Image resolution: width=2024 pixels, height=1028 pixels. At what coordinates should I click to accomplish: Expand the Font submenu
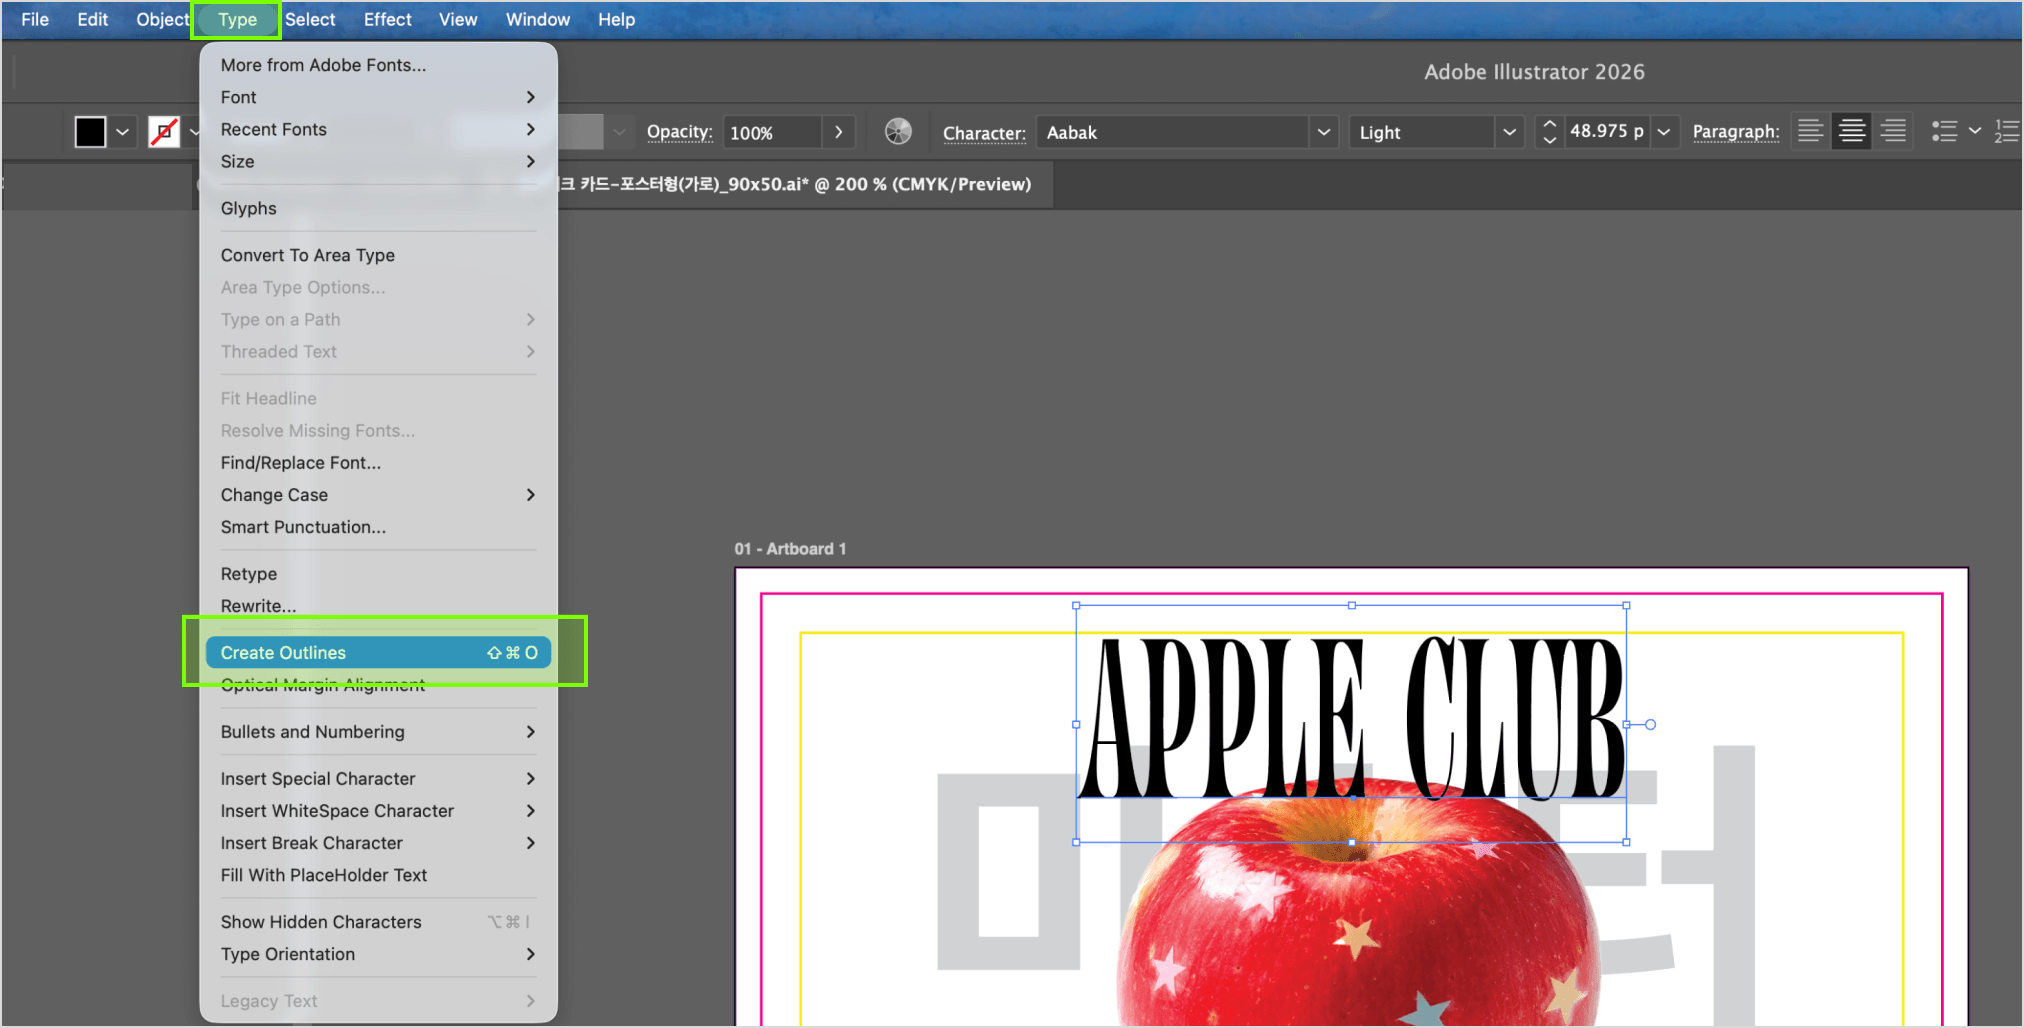[x=378, y=97]
